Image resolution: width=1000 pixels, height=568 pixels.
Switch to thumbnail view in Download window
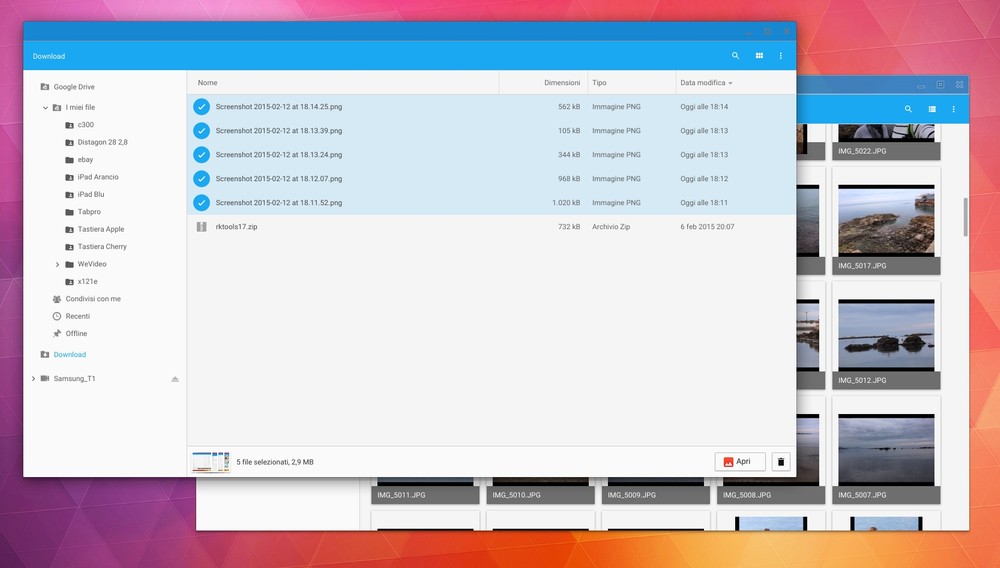click(759, 56)
